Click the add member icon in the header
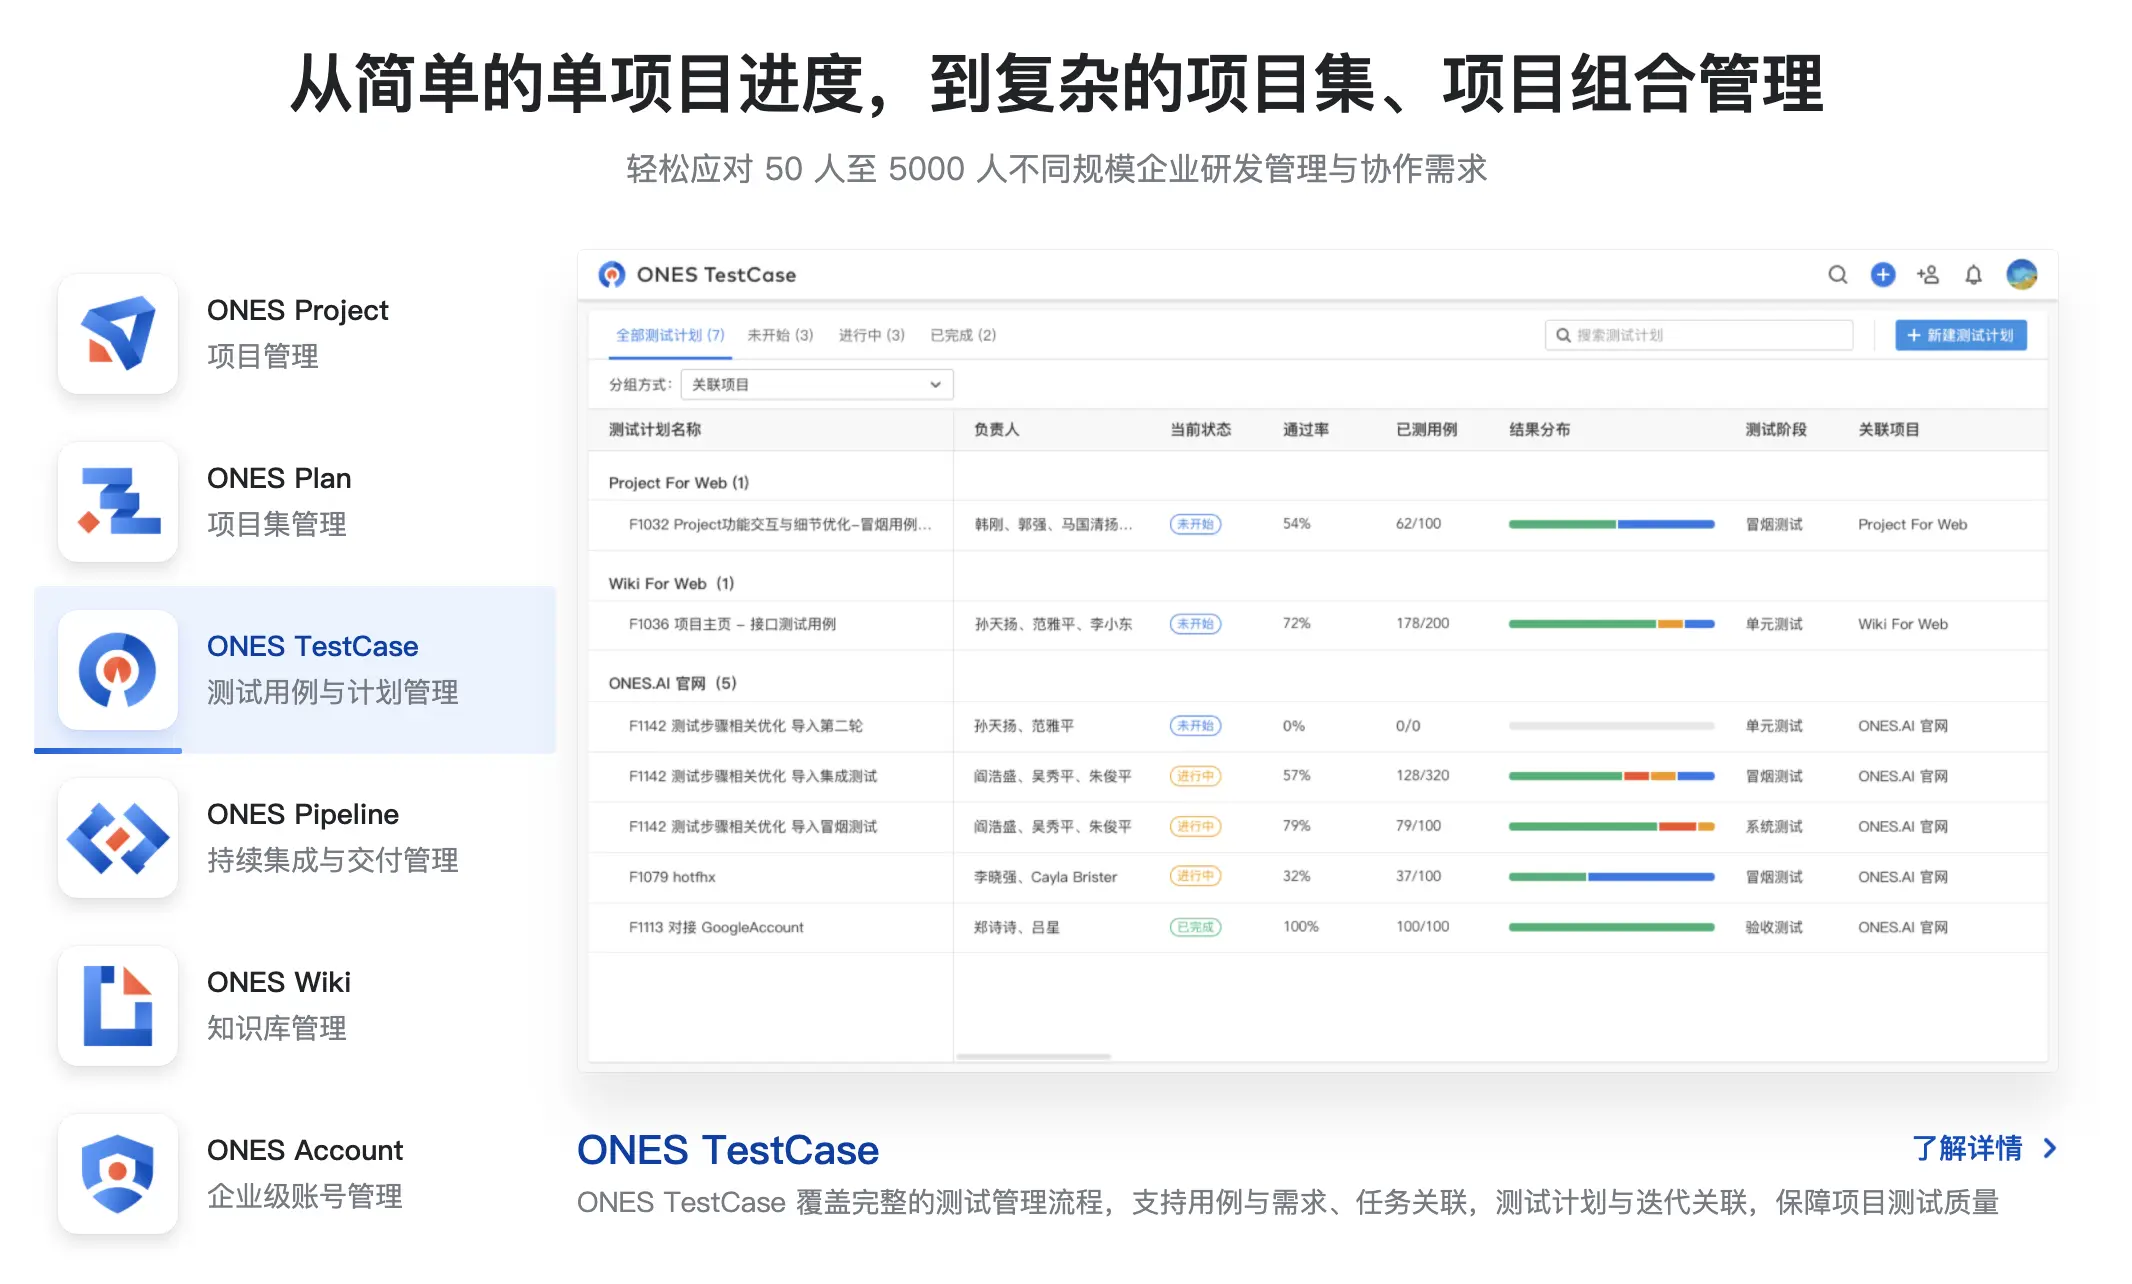 pyautogui.click(x=1927, y=275)
